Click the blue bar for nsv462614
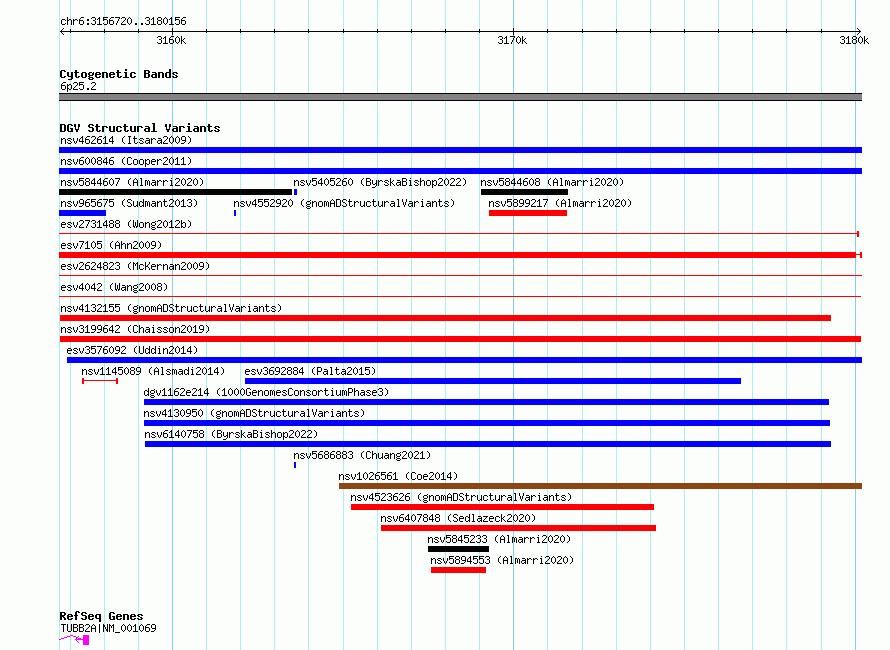 point(460,150)
